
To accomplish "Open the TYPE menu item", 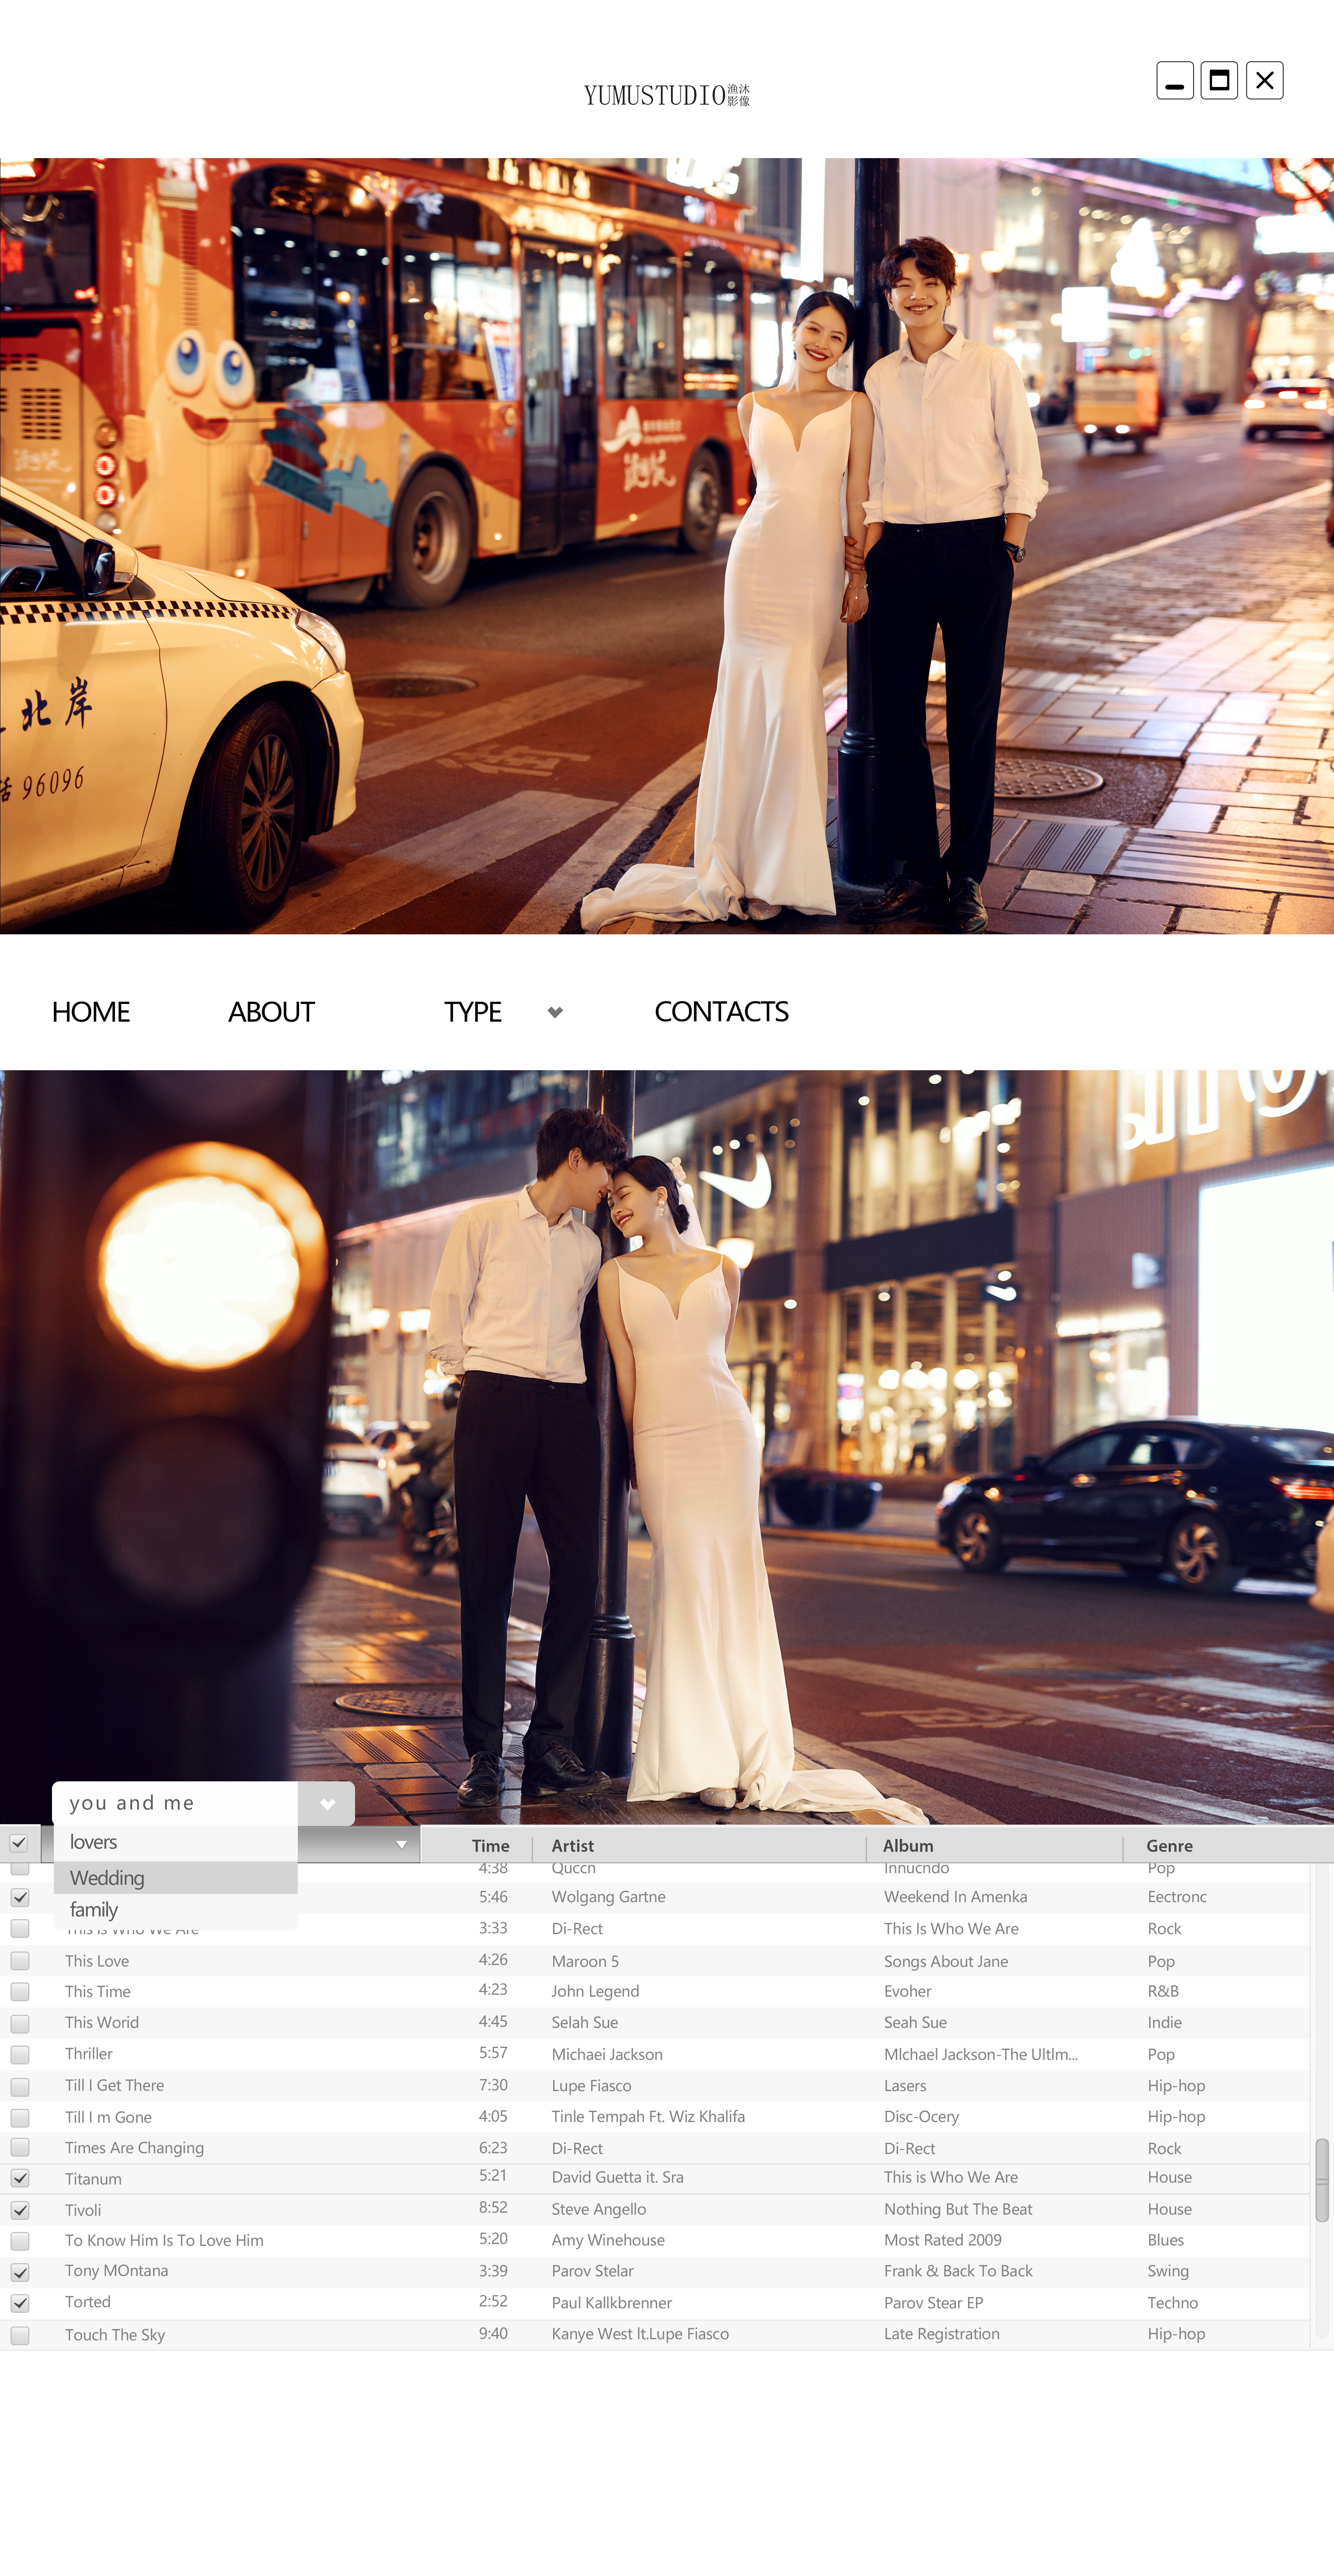I will click(x=473, y=1012).
